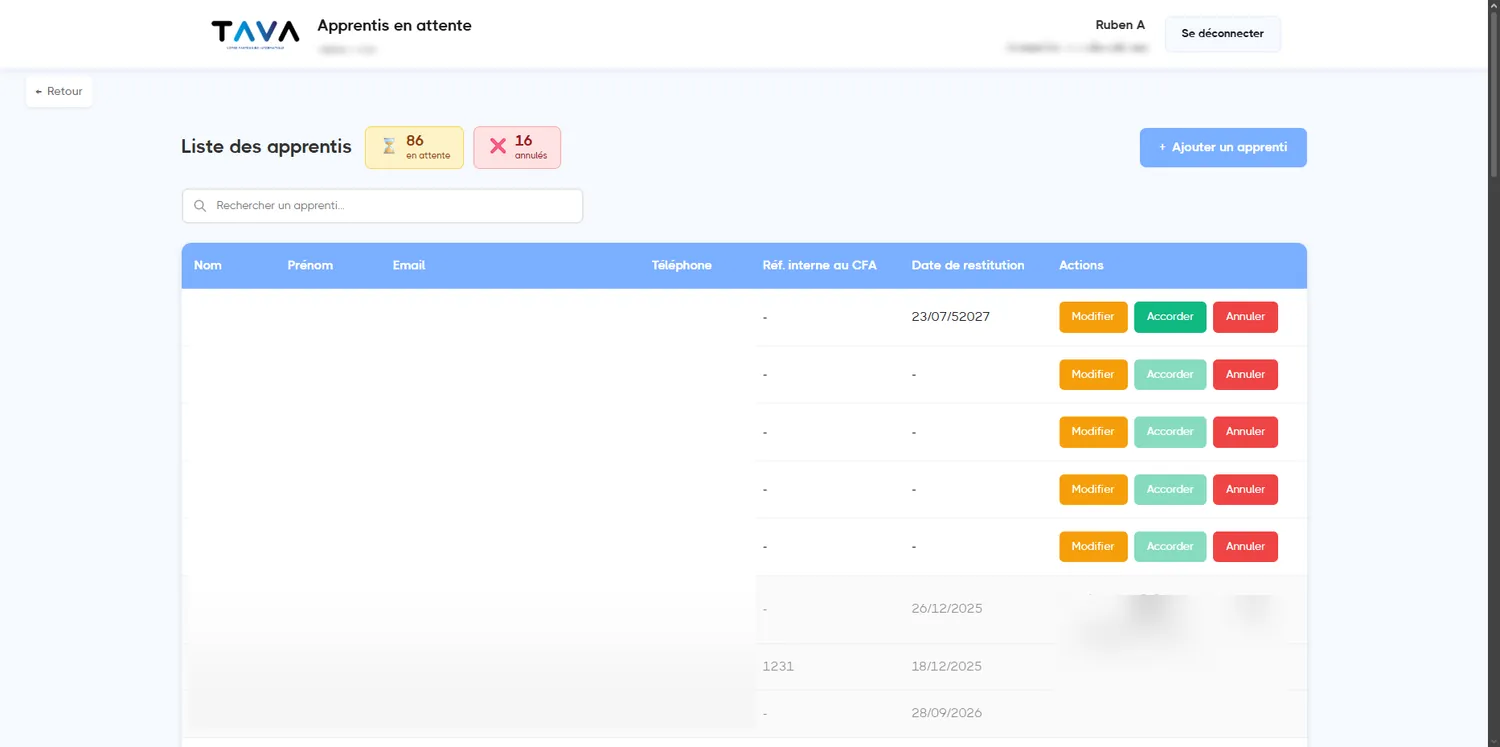The width and height of the screenshot is (1500, 747).
Task: Click the date cell 28/09/2026
Action: 947,713
